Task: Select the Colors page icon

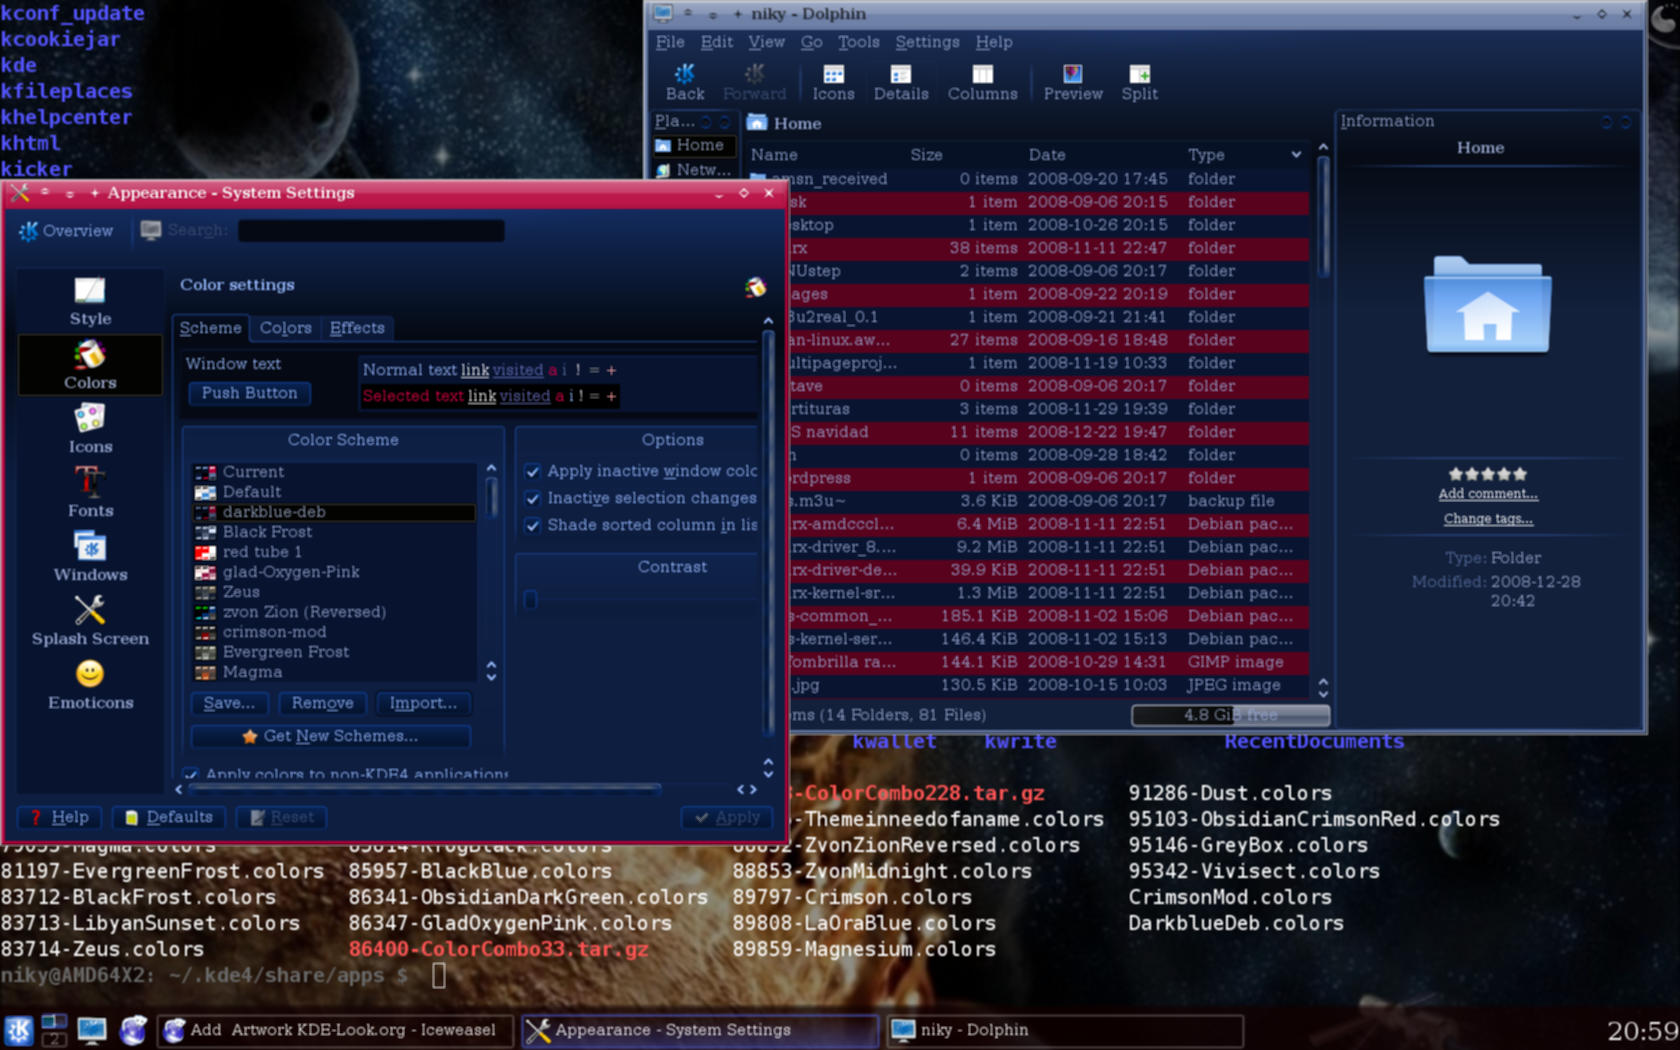Action: tap(90, 365)
